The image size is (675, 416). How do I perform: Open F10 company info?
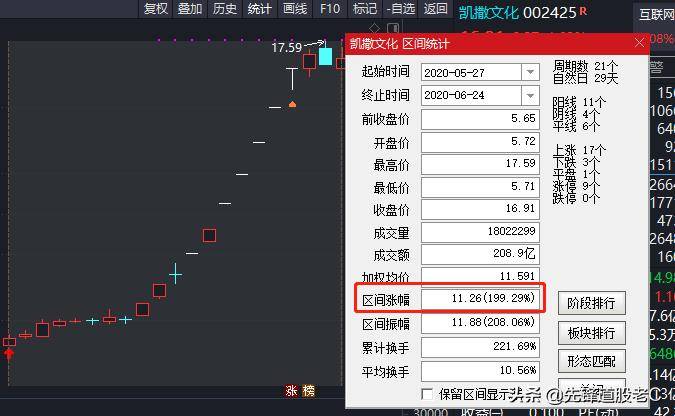330,9
